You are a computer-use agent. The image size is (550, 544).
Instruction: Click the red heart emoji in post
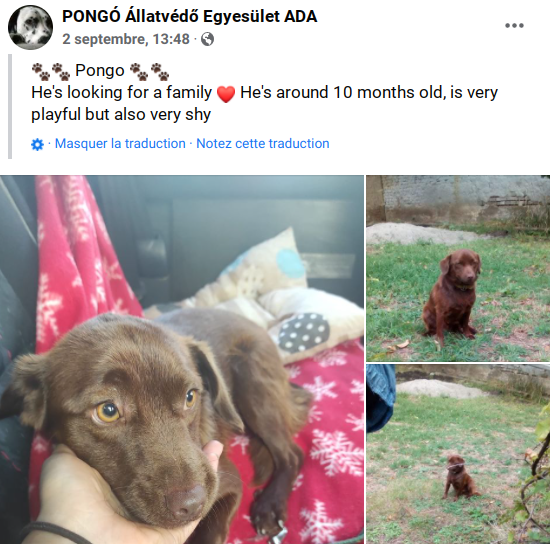226,94
